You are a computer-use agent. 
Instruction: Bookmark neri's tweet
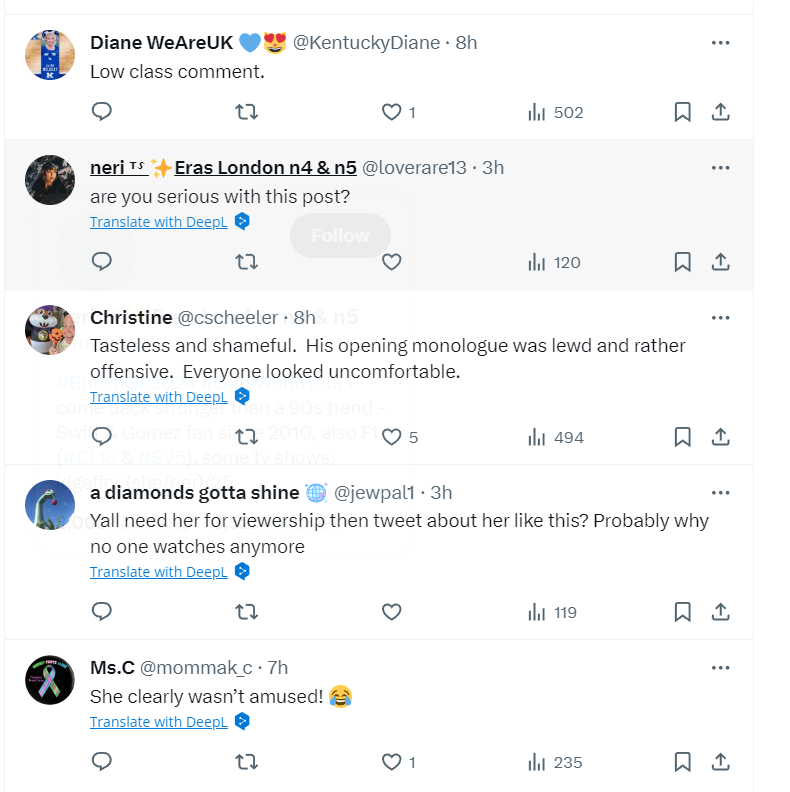click(x=682, y=262)
